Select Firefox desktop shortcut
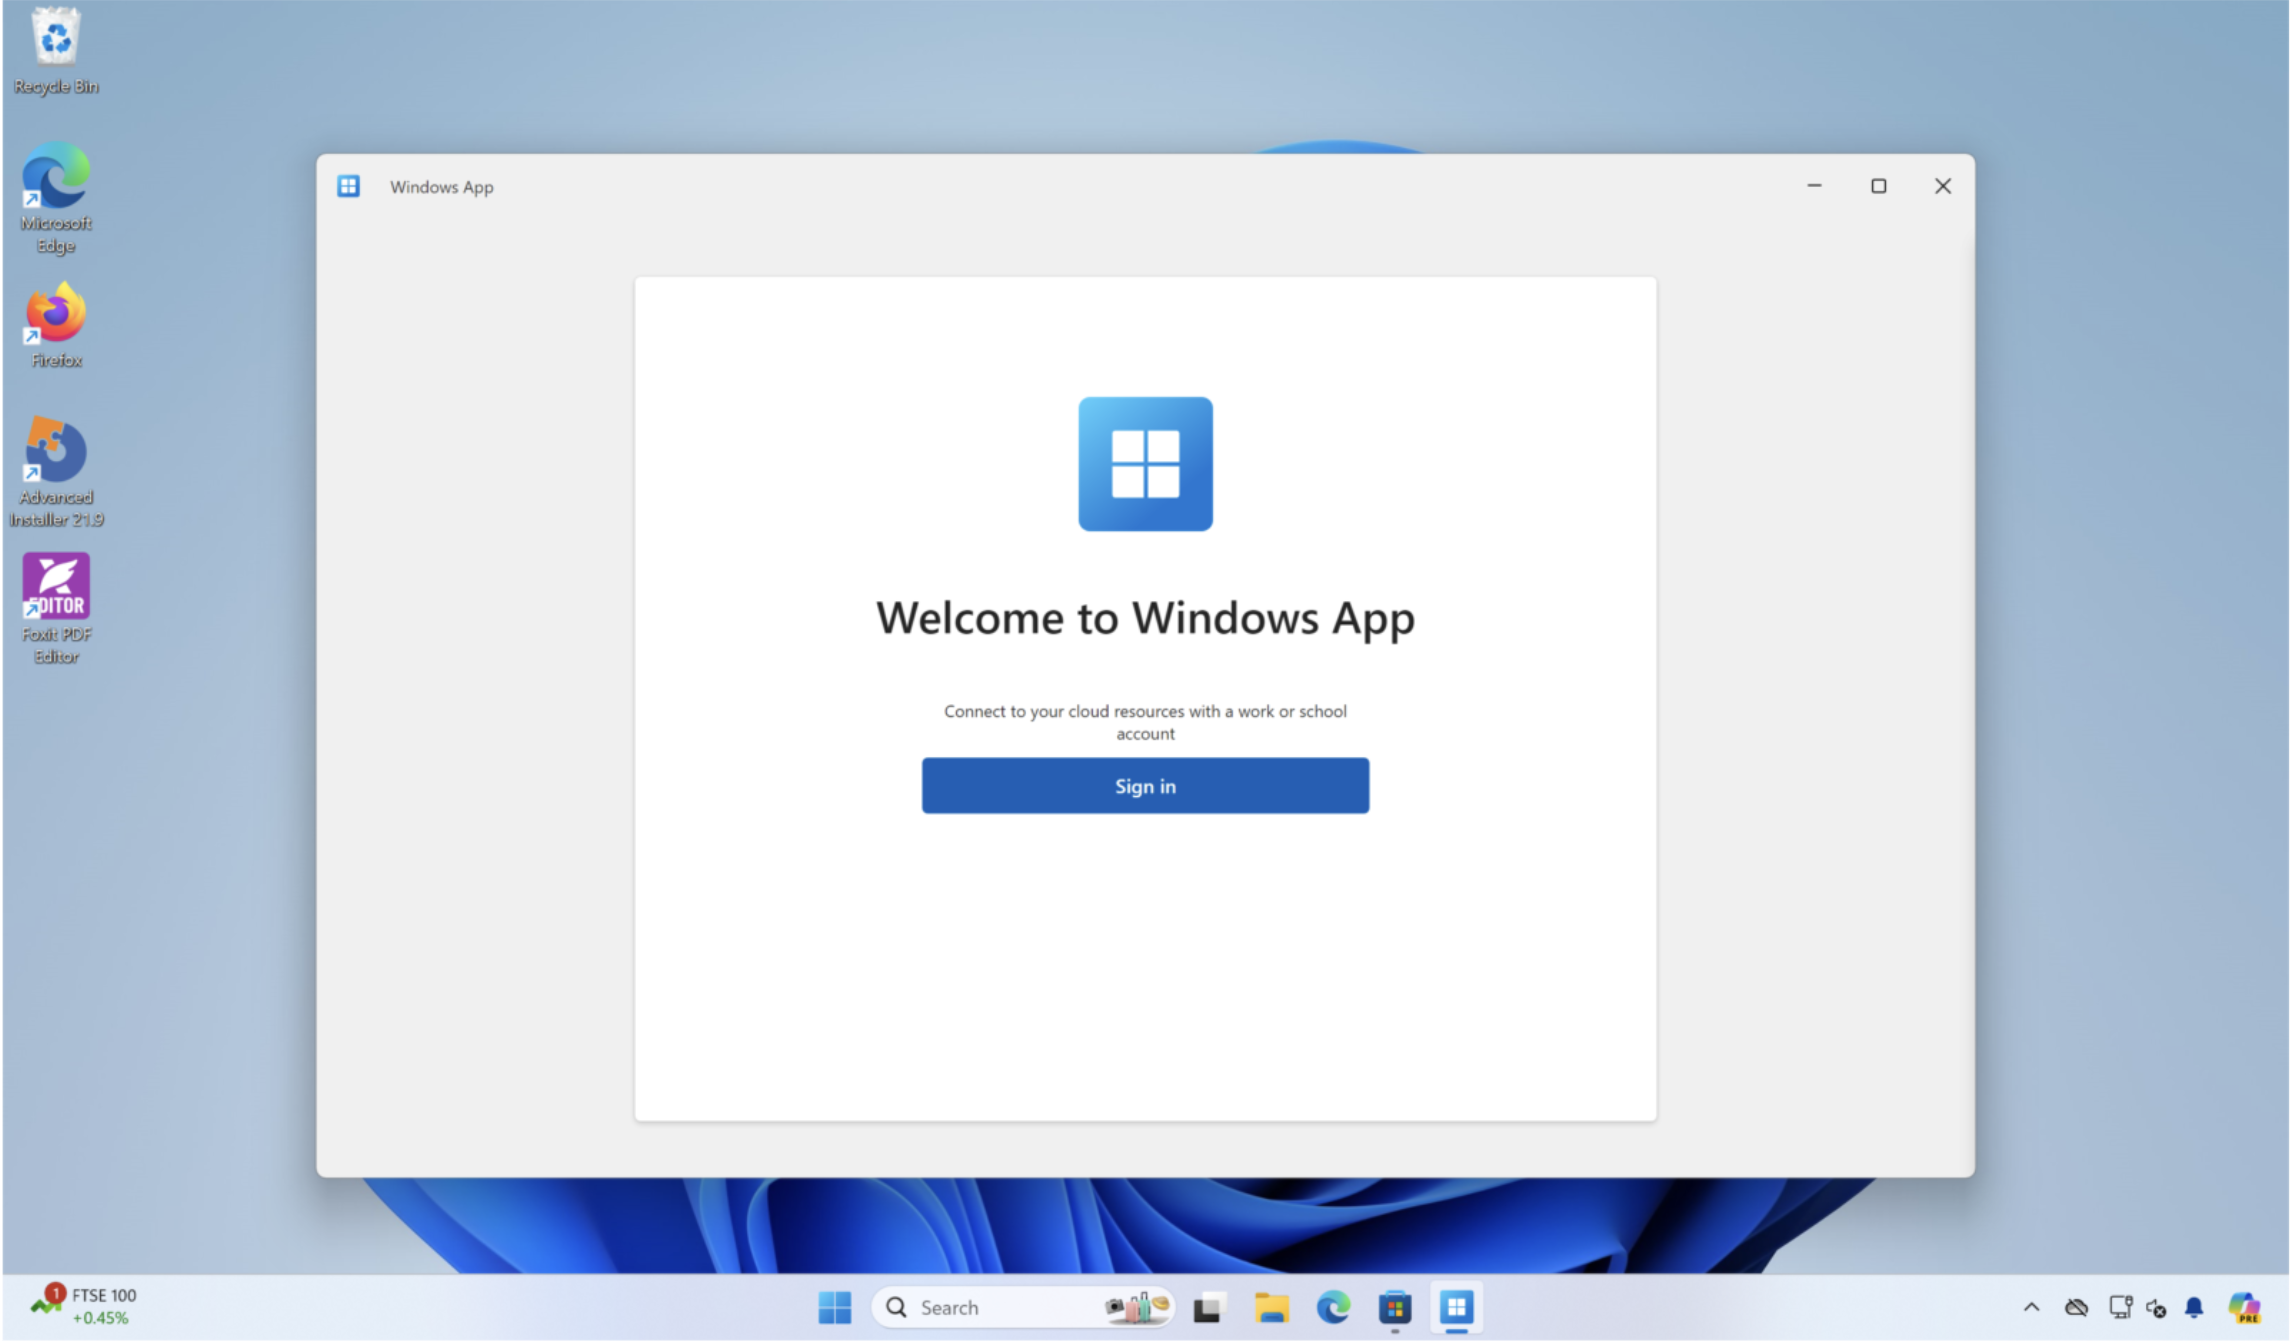This screenshot has width=2290, height=1342. point(56,325)
